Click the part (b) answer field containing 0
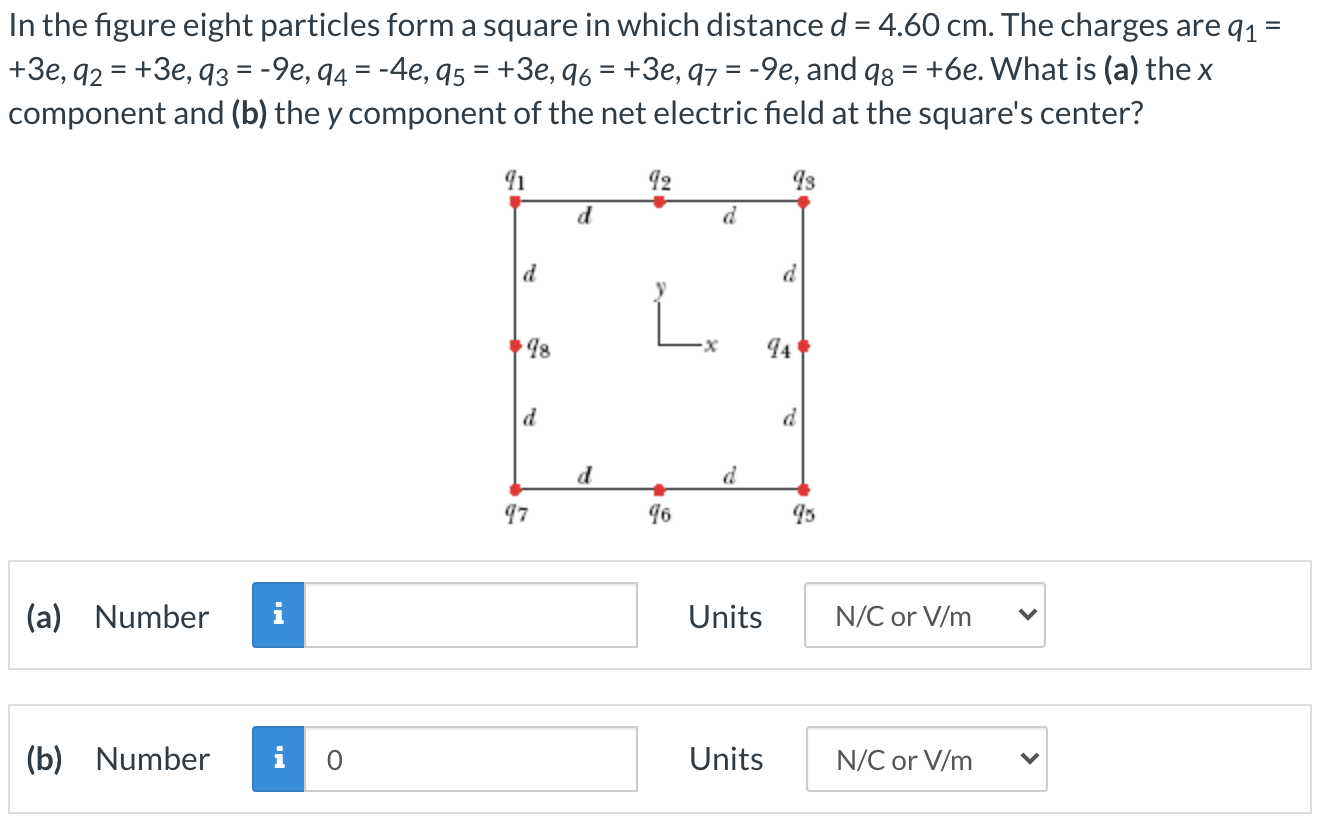The width and height of the screenshot is (1322, 832). pos(470,759)
